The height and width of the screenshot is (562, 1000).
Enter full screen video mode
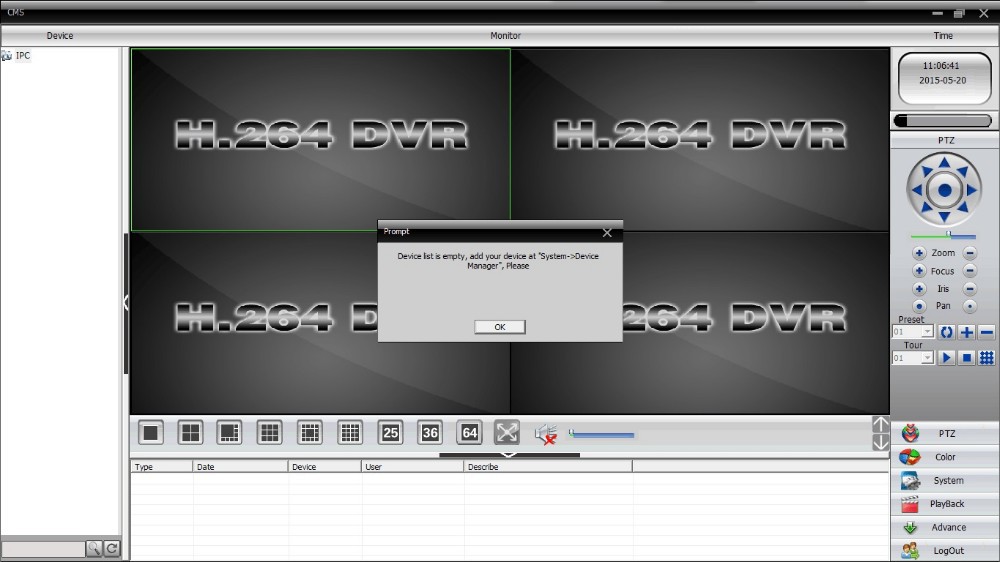coord(507,432)
